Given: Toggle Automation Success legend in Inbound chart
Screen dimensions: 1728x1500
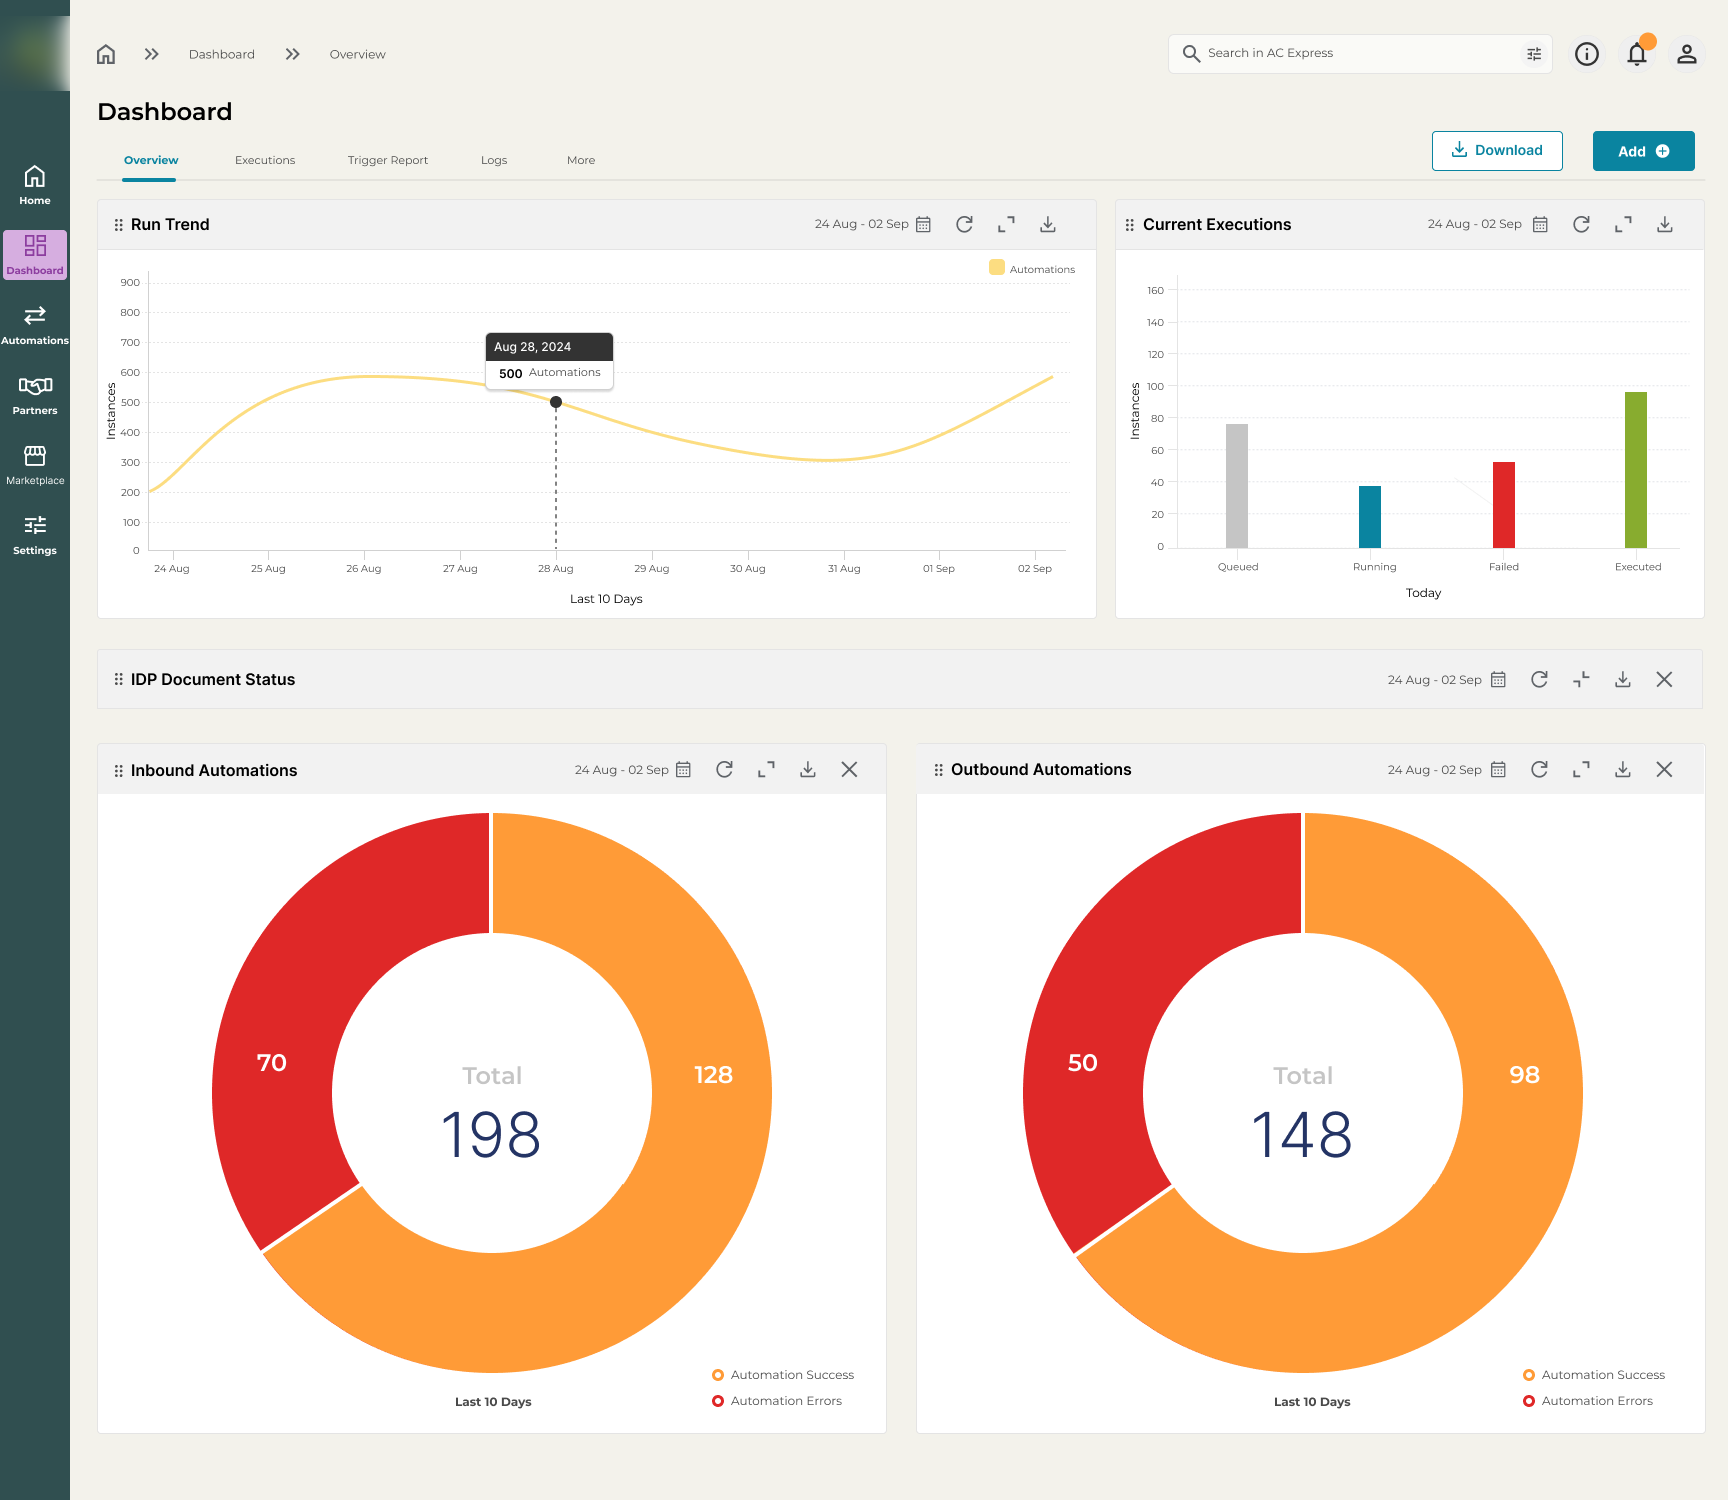Looking at the screenshot, I should pos(783,1375).
